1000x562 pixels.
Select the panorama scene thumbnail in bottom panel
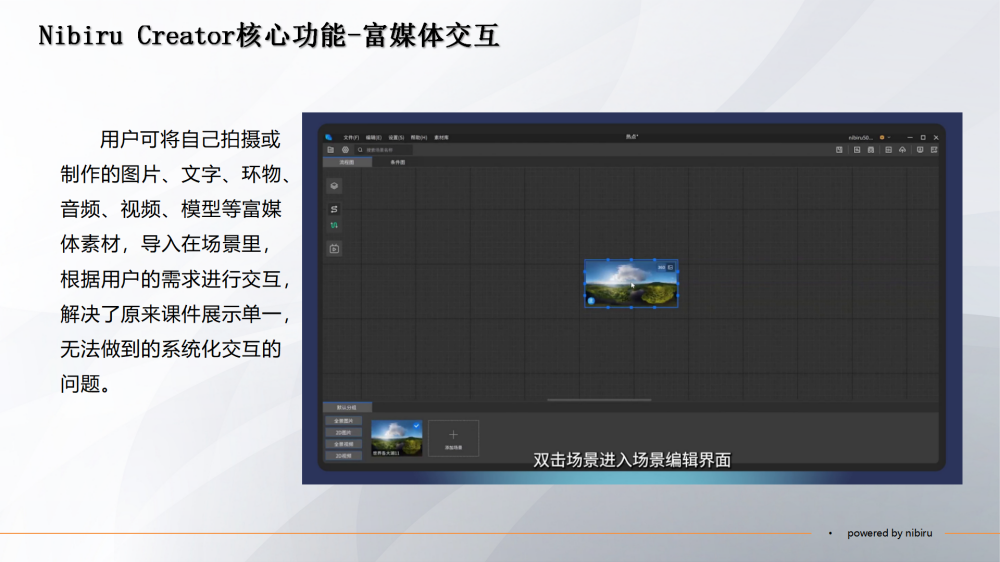point(397,438)
